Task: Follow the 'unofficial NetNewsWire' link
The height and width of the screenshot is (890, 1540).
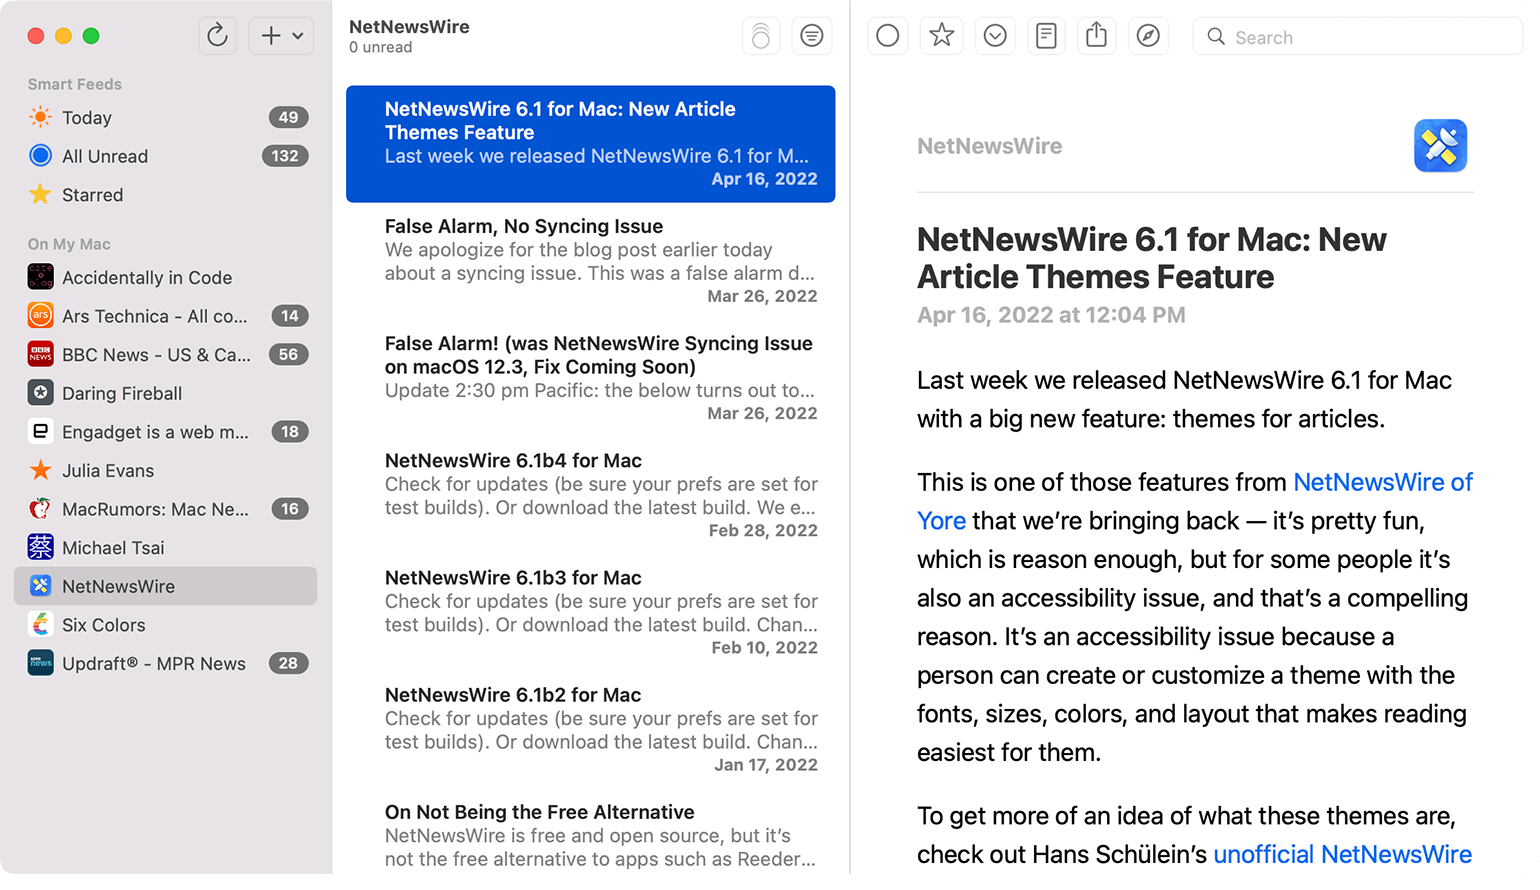Action: tap(1342, 855)
